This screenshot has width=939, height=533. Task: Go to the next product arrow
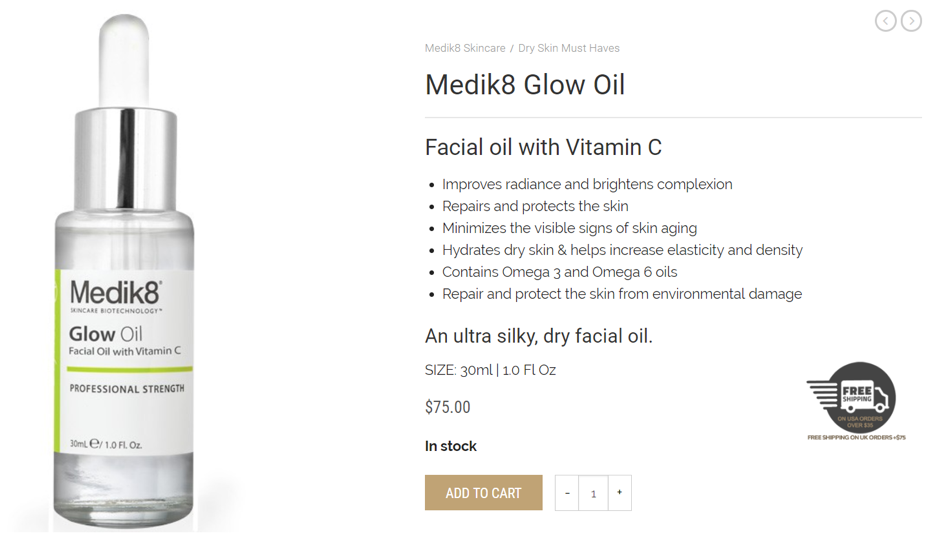[911, 21]
